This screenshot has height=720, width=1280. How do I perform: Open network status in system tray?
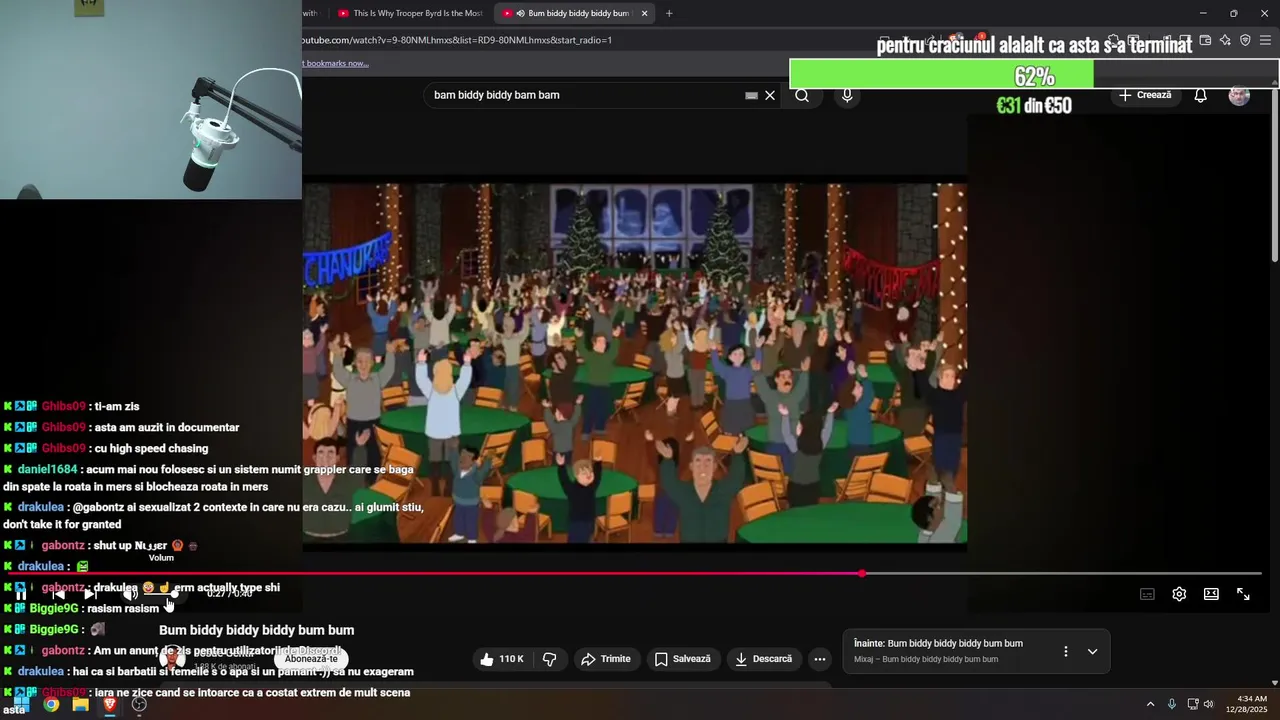1193,704
